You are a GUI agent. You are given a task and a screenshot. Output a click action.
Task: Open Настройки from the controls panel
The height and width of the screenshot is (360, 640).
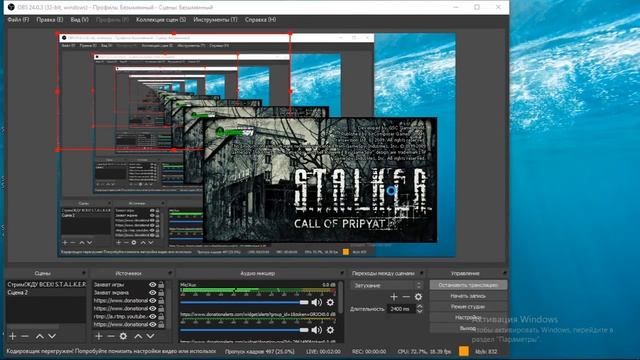tap(468, 317)
